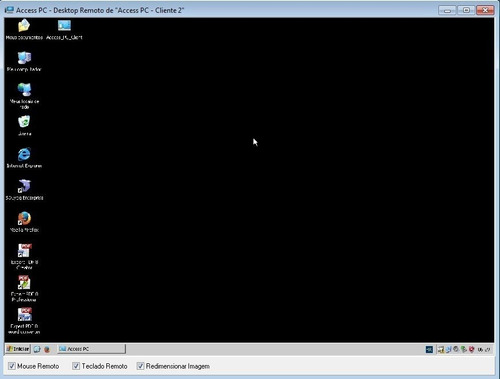
Task: Open the remote Iniciar start menu
Action: (x=18, y=349)
